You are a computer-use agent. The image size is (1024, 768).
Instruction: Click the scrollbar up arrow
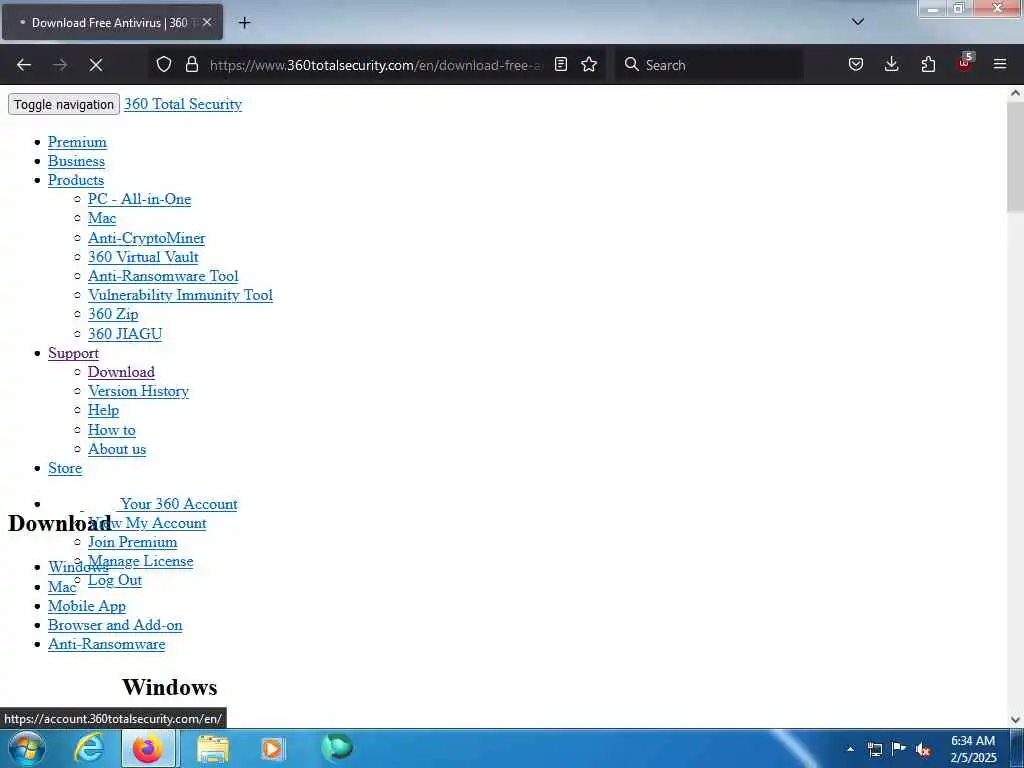pos(1015,93)
